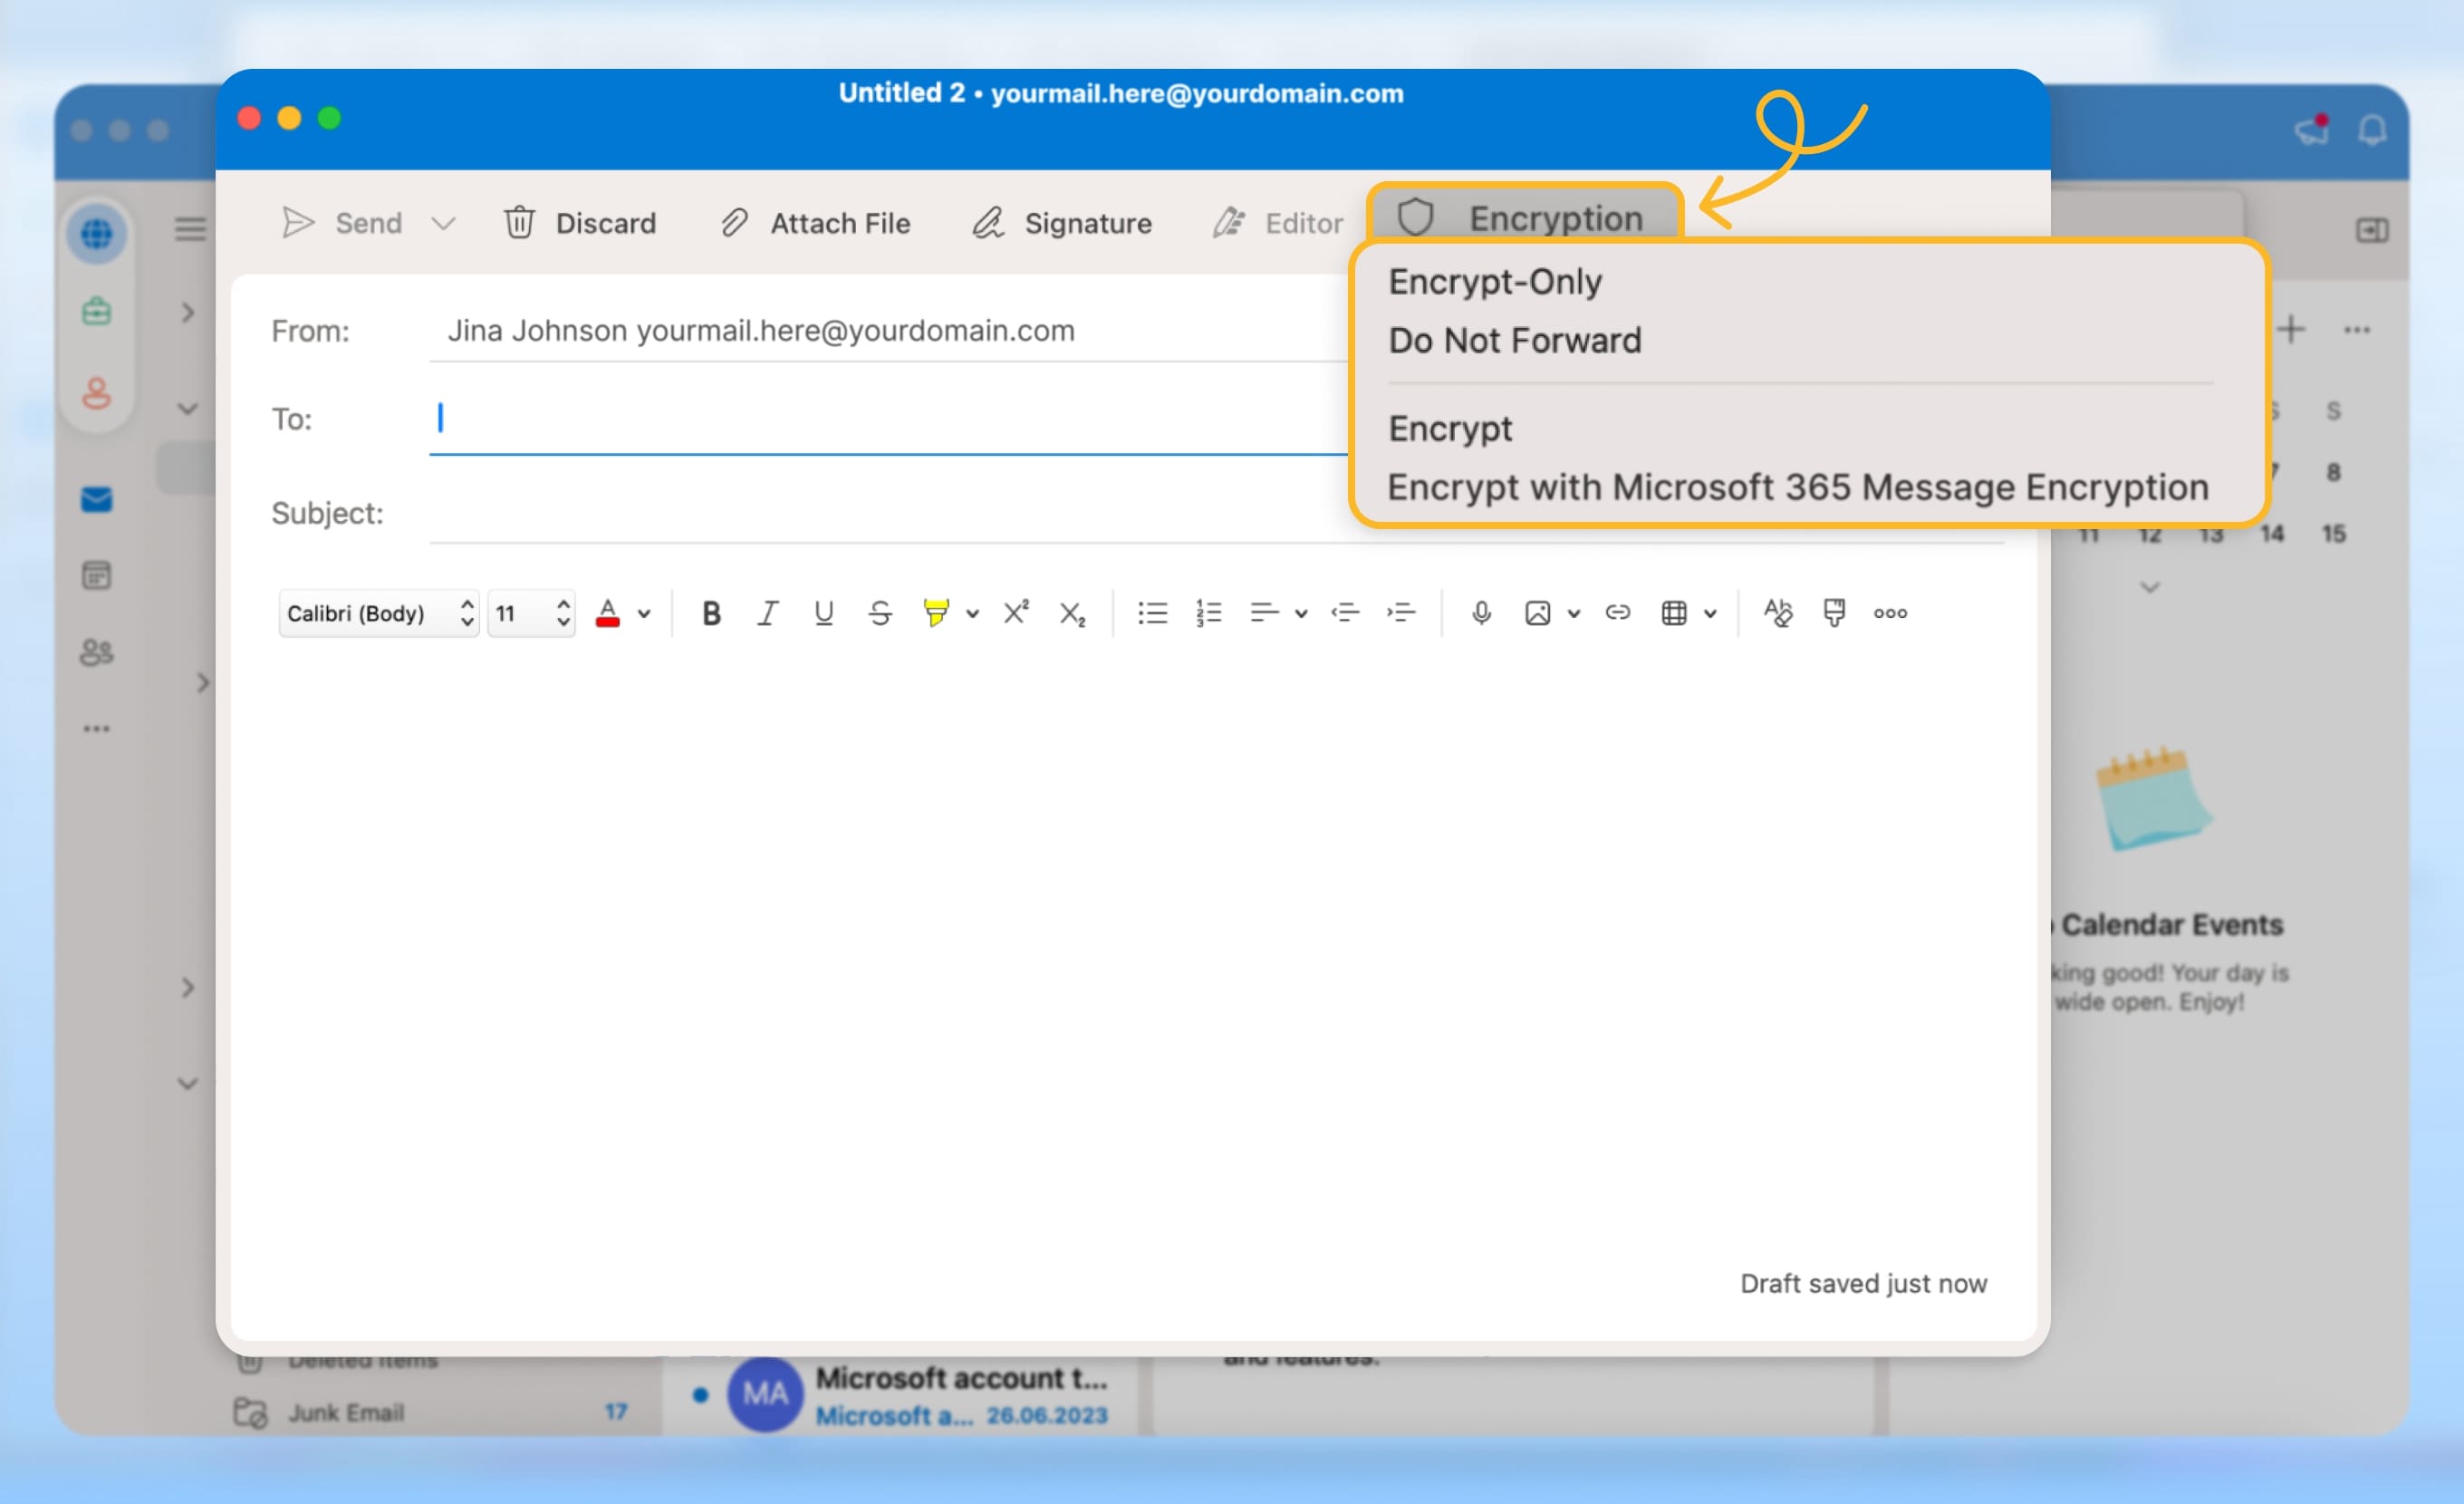
Task: Open the text alignment dropdown
Action: point(1301,612)
